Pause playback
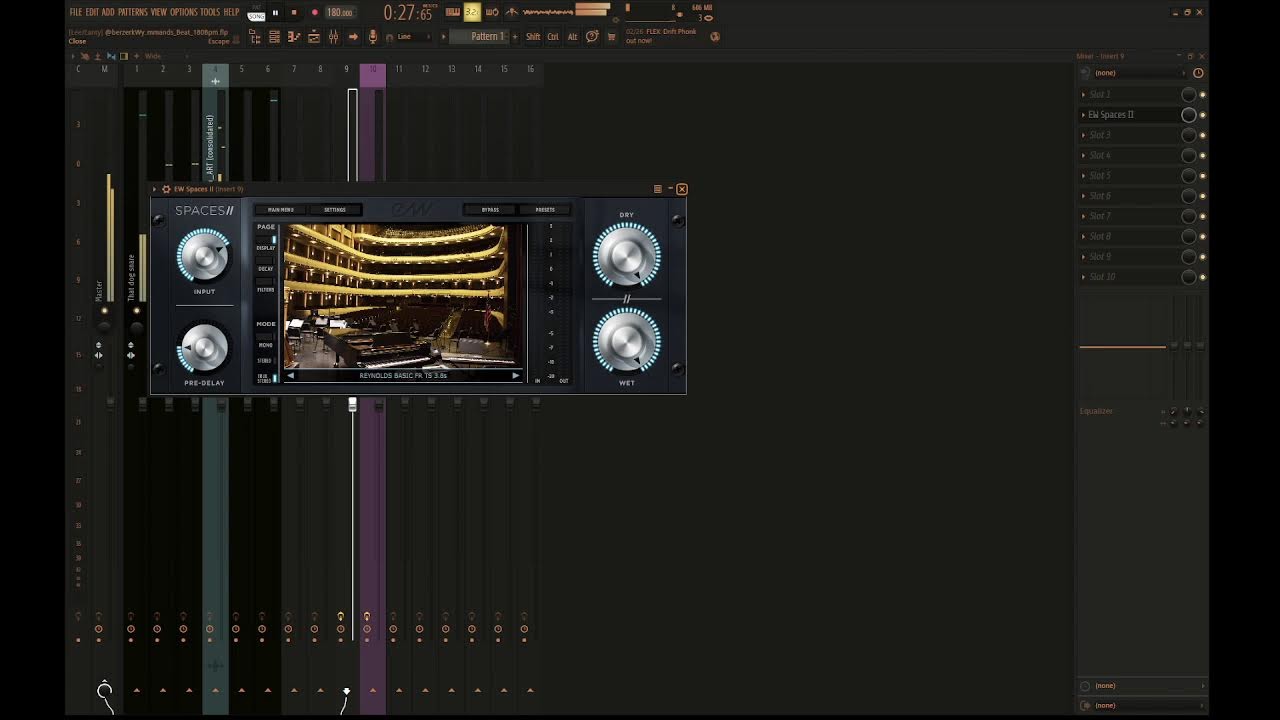1280x720 pixels. [x=275, y=12]
